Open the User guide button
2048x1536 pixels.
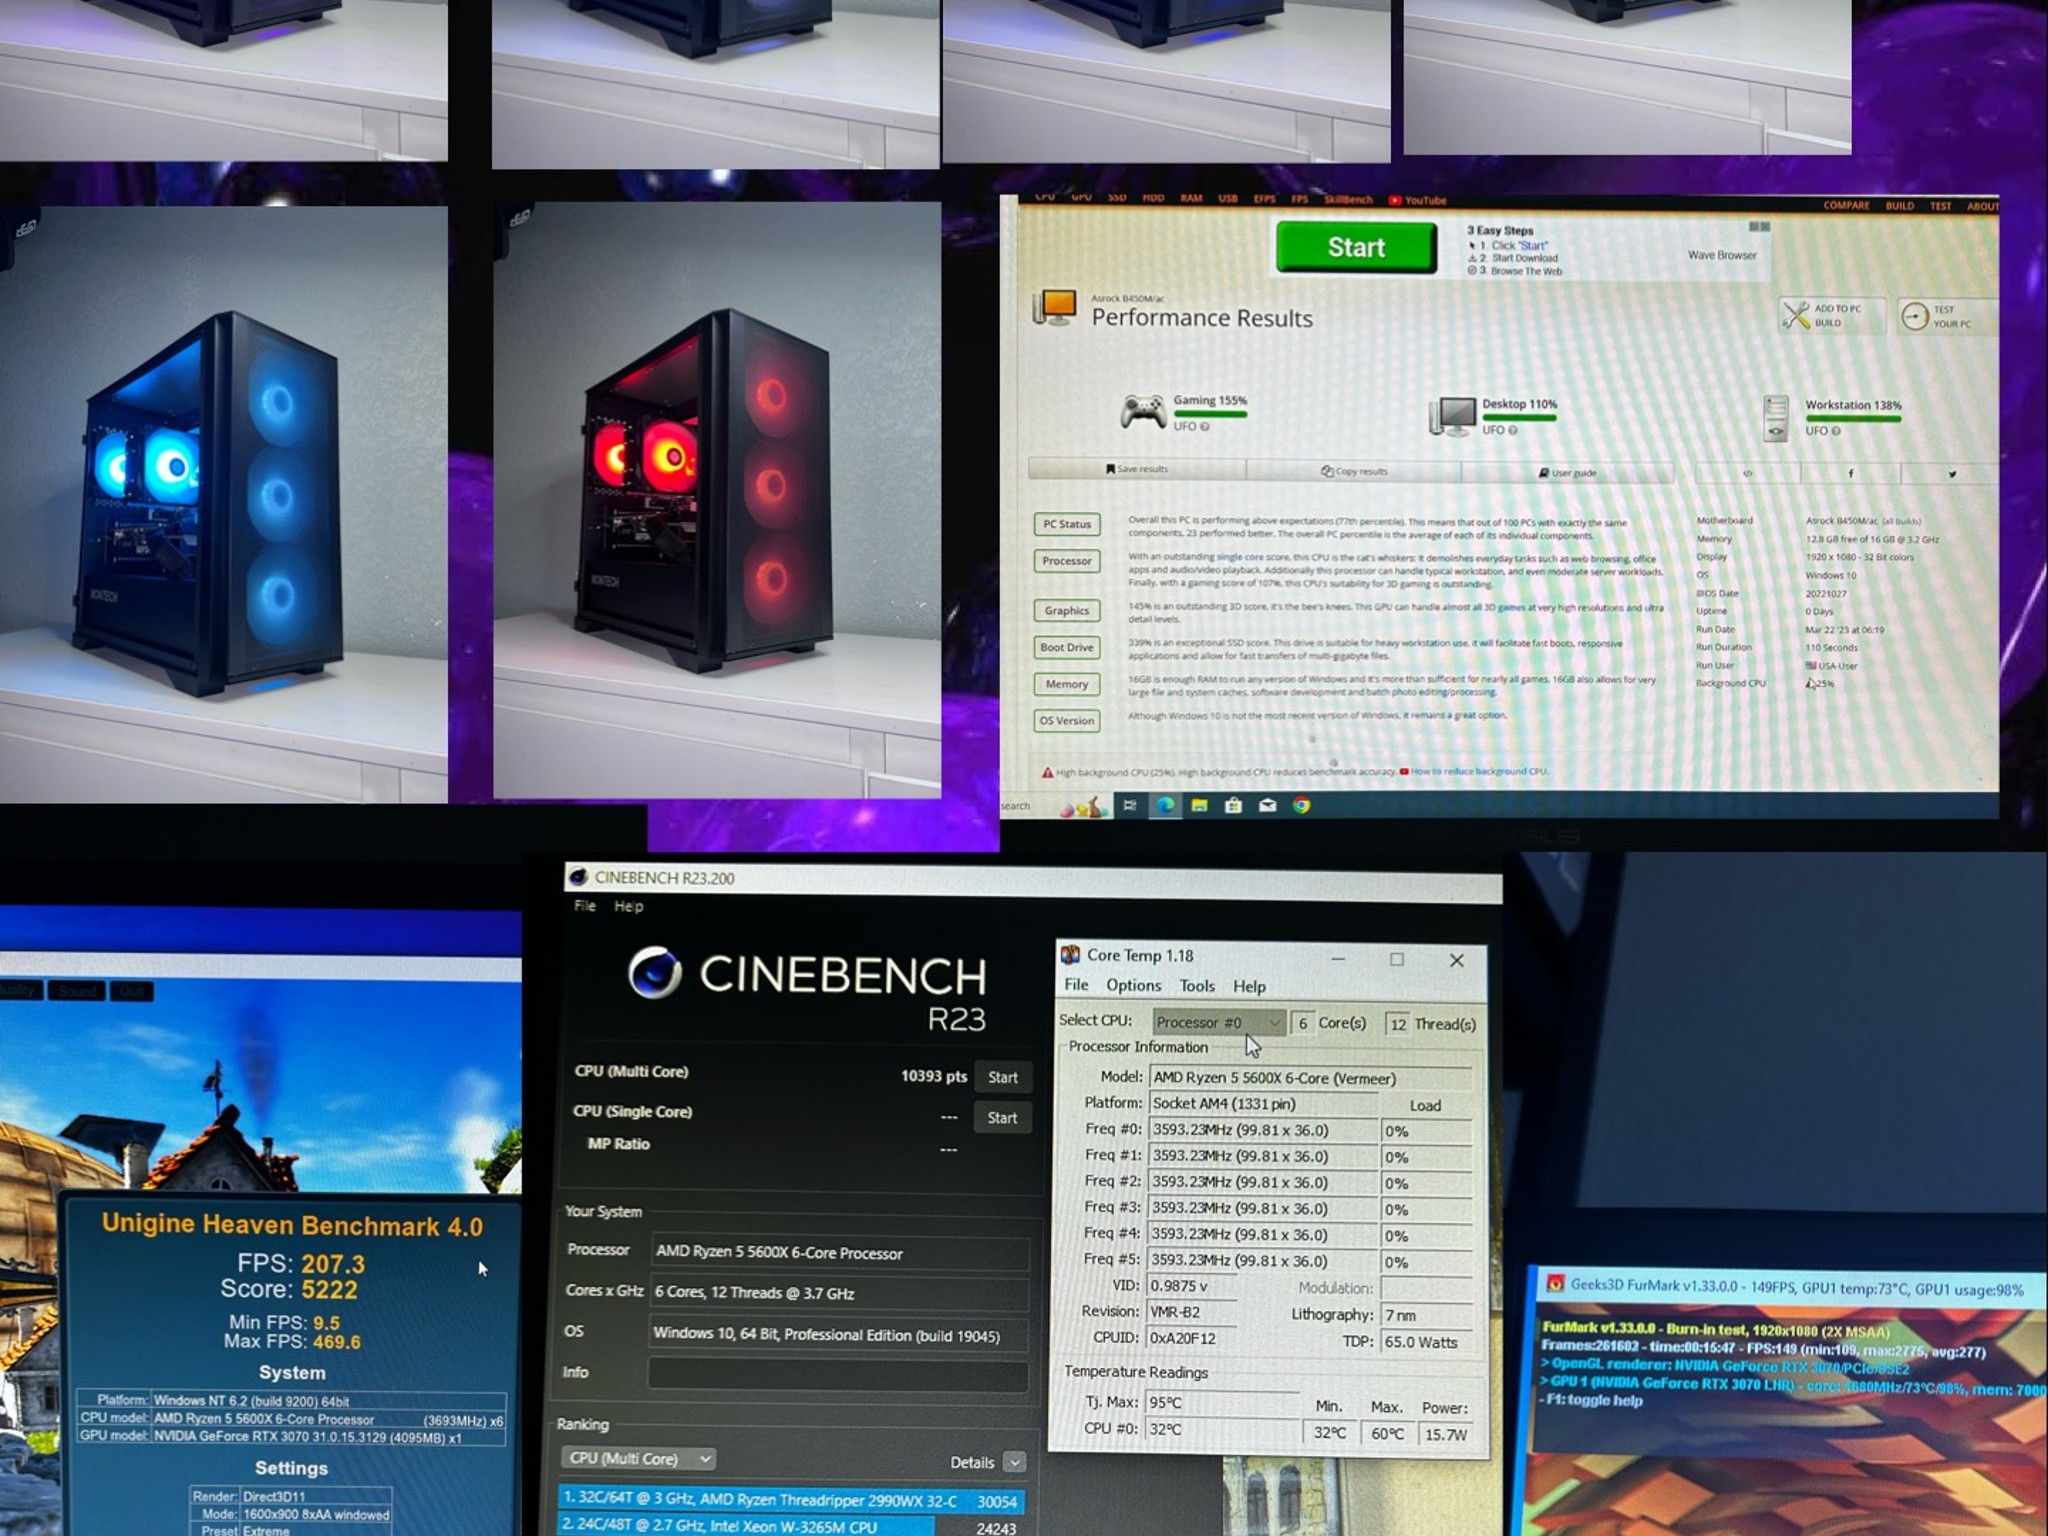[1567, 473]
